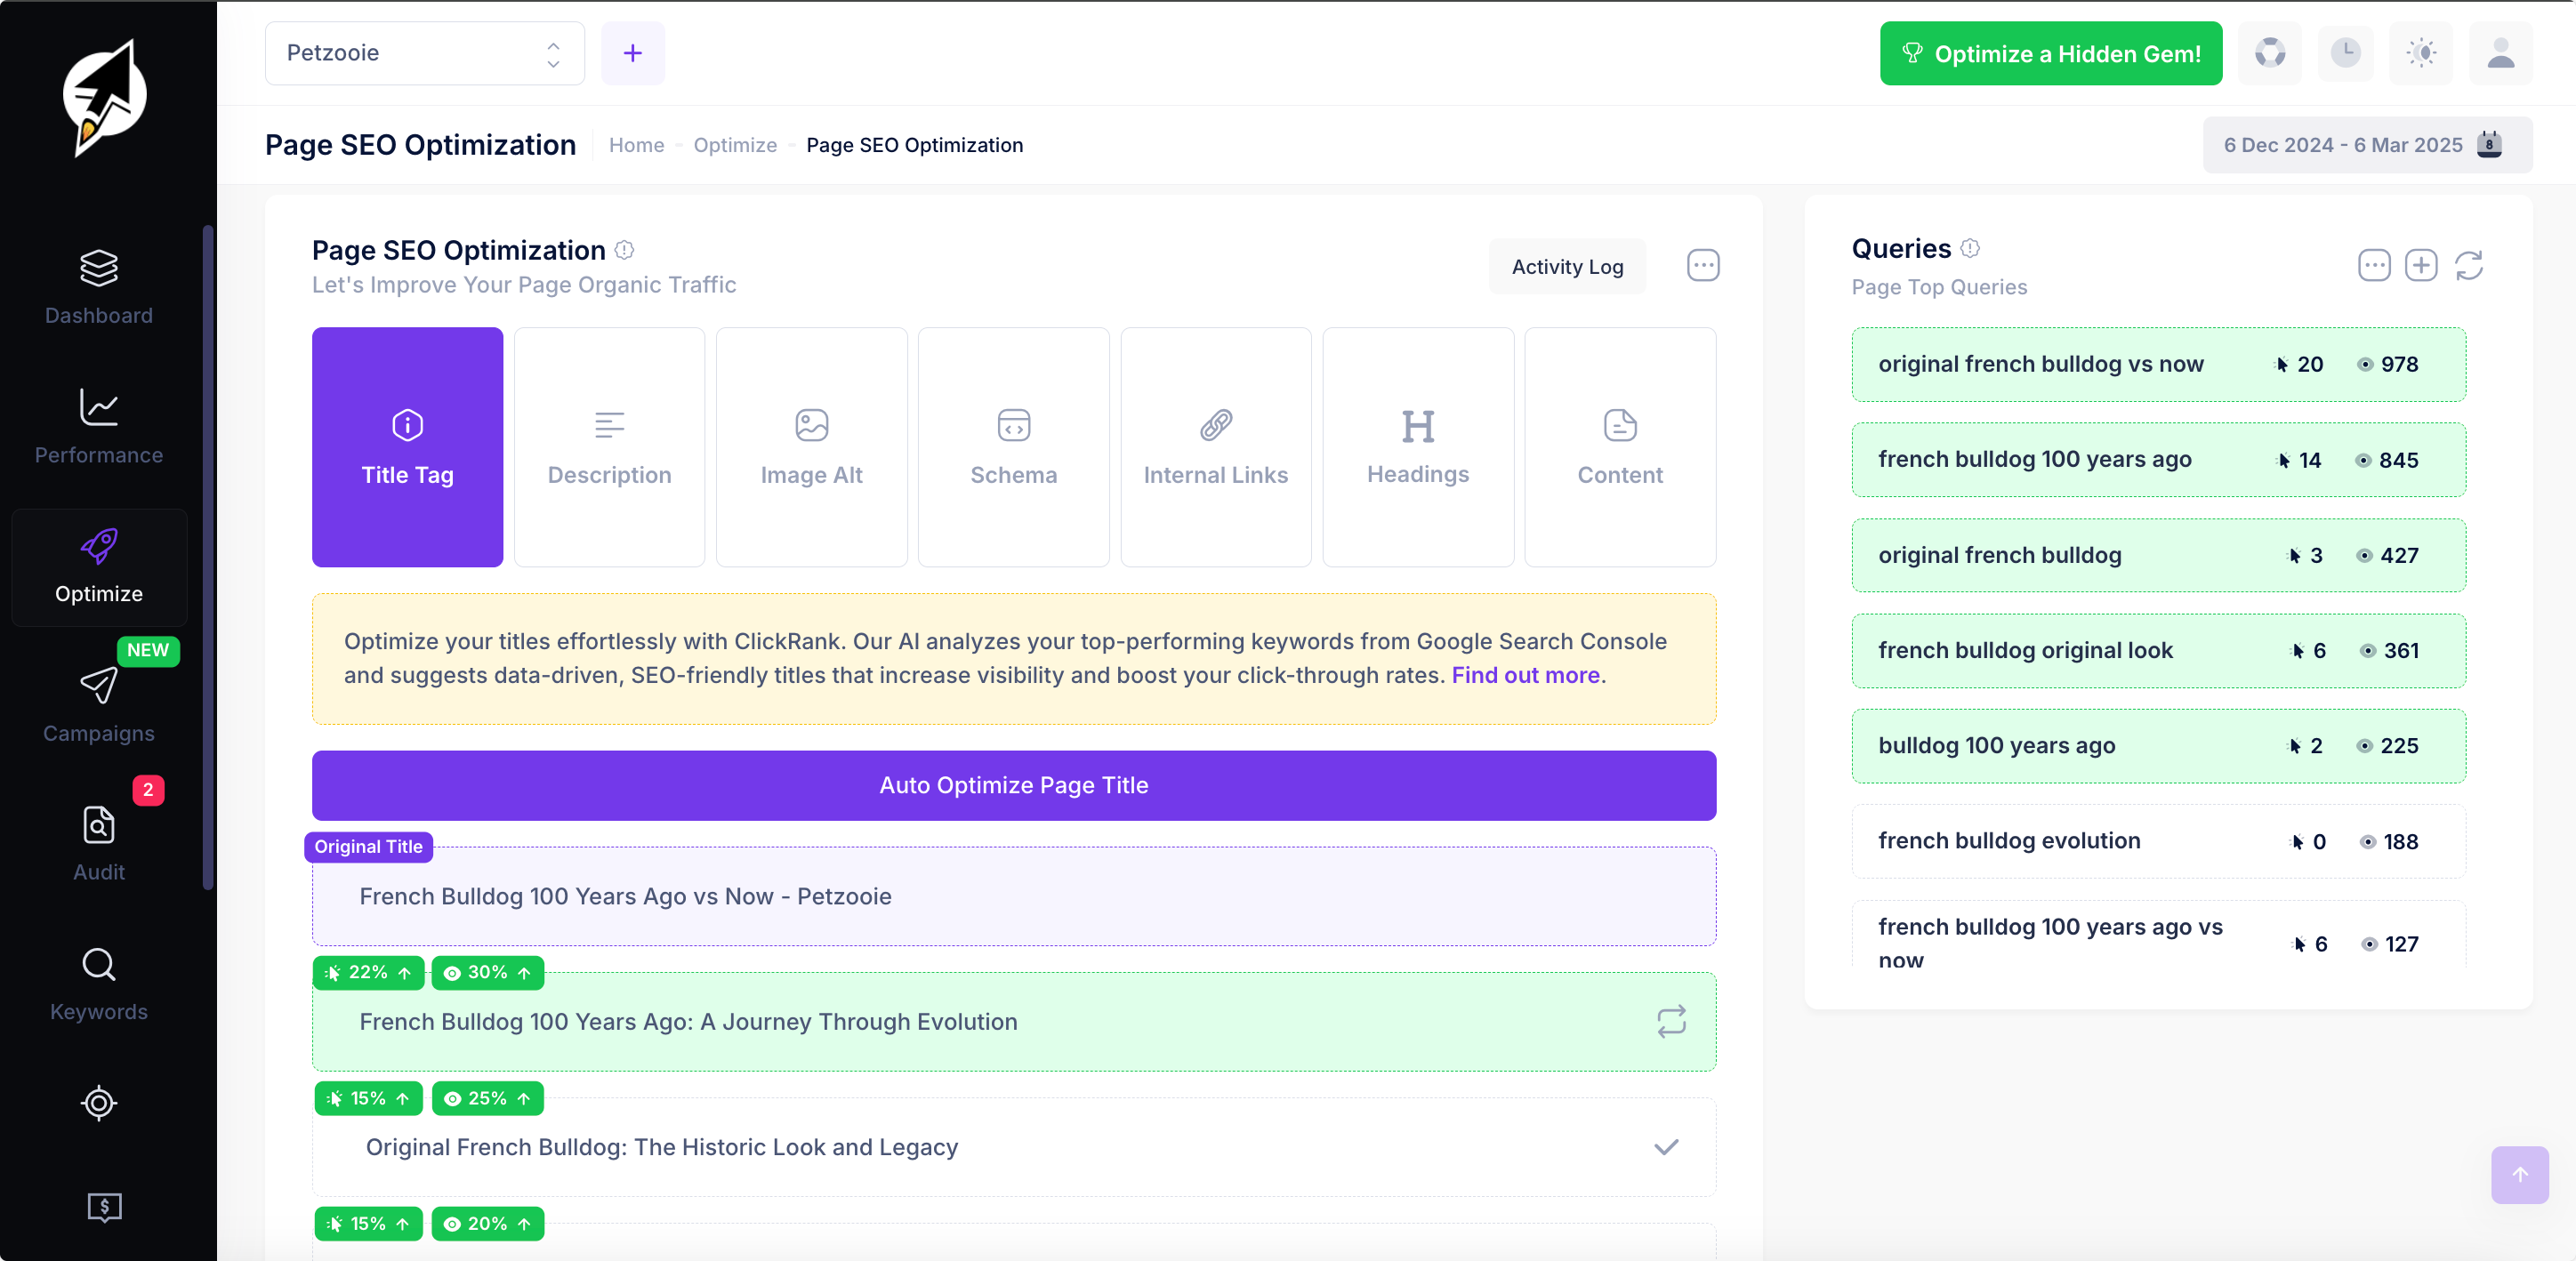This screenshot has width=2576, height=1261.
Task: Follow the Find out more link
Action: tap(1525, 675)
